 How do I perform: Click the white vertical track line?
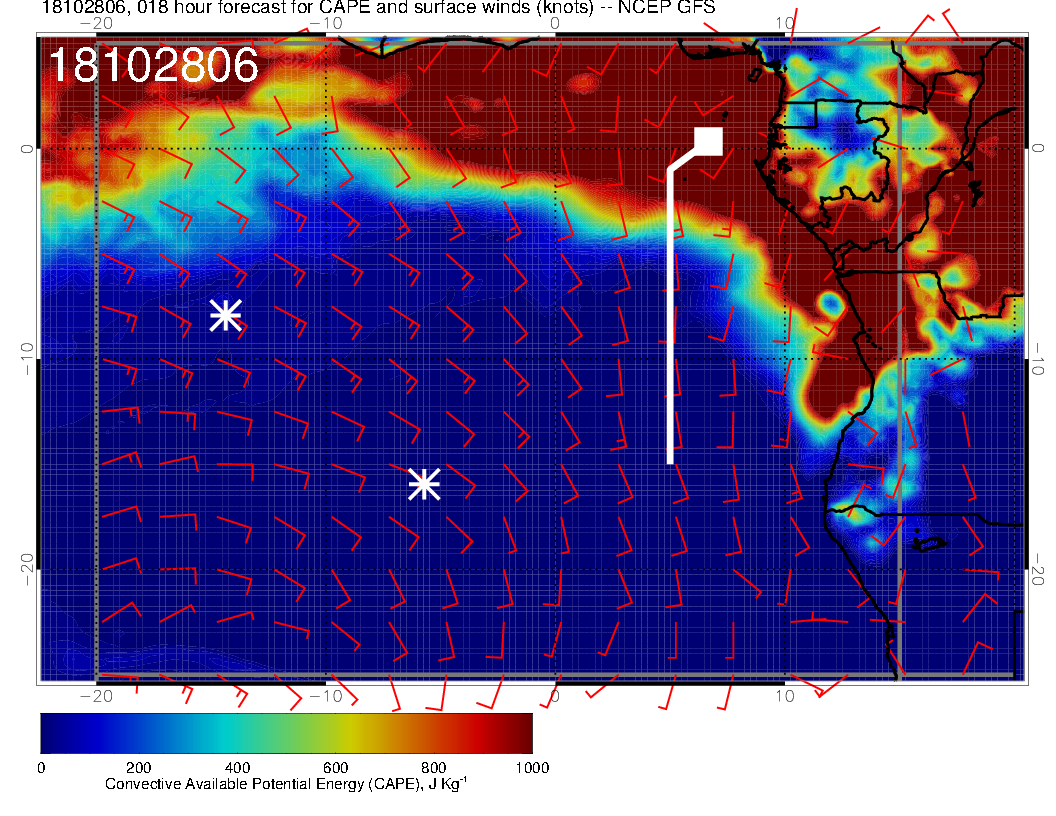point(670,314)
